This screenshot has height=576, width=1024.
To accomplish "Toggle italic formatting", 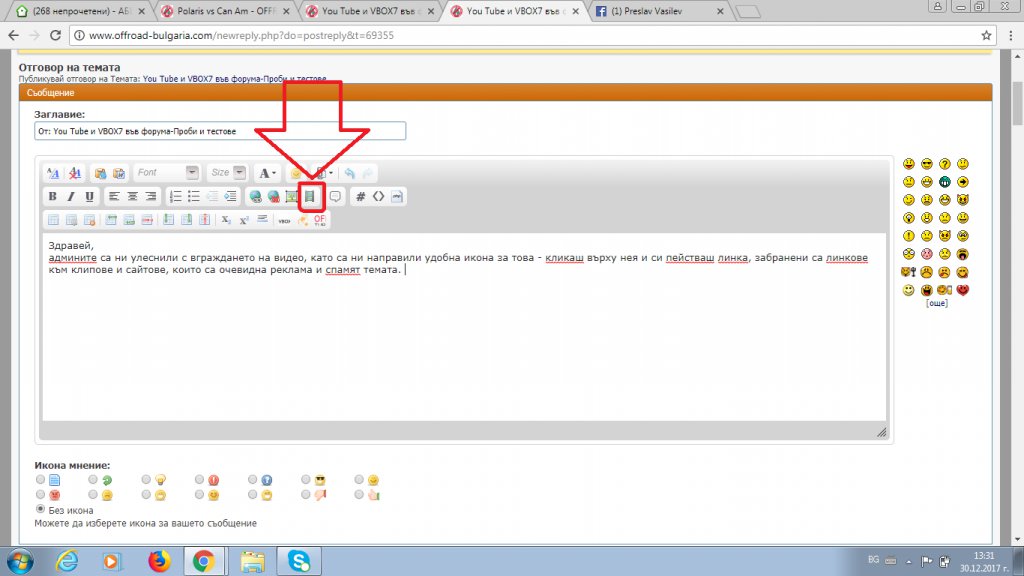I will coord(71,196).
